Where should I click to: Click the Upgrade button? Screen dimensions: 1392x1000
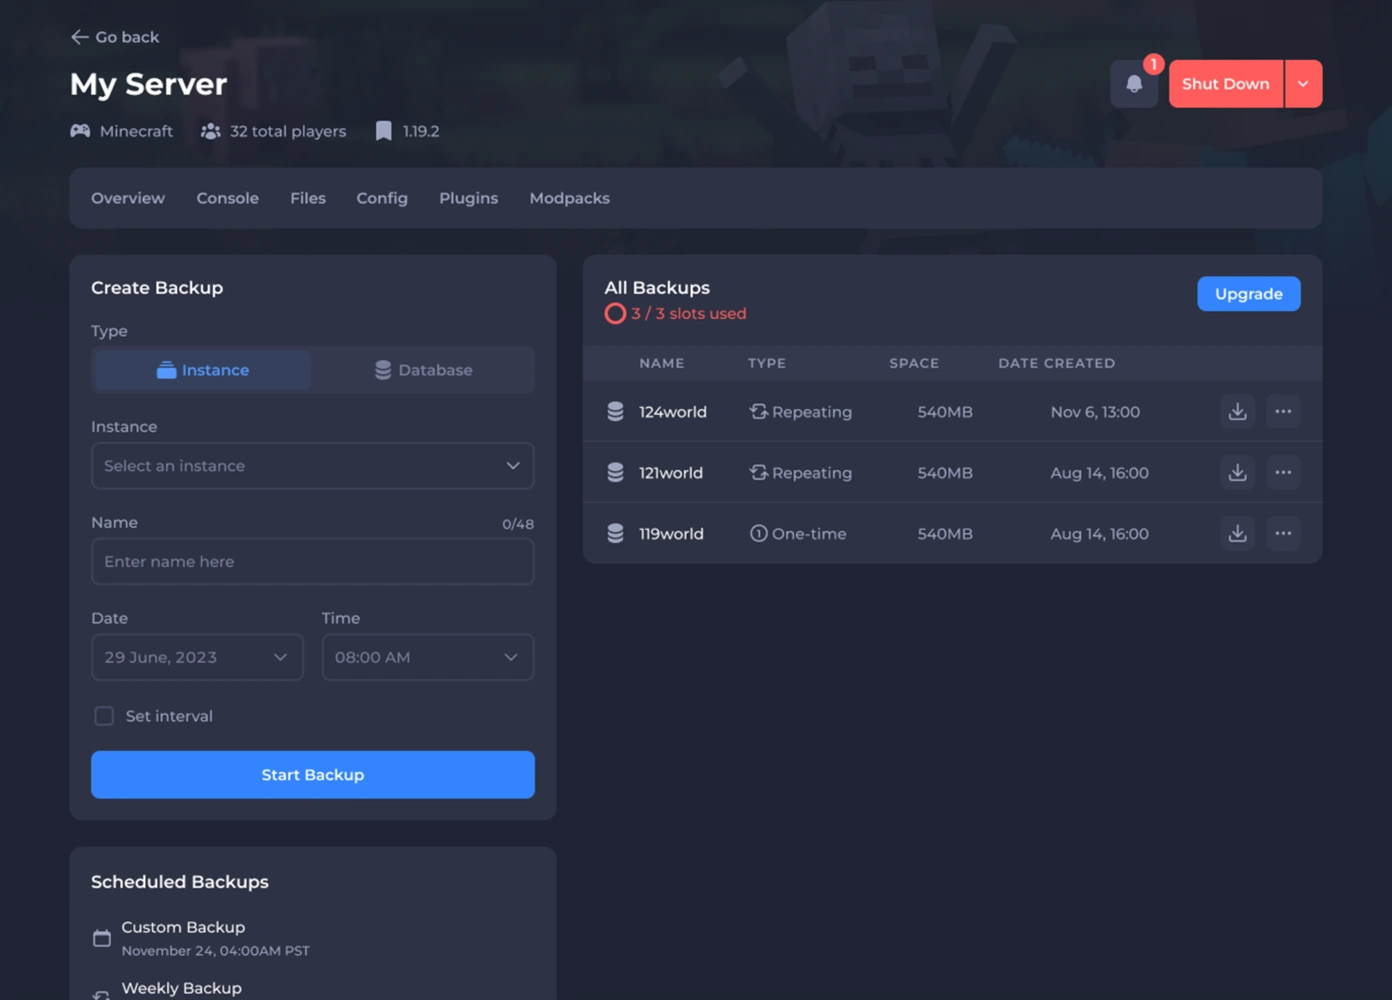[1248, 294]
